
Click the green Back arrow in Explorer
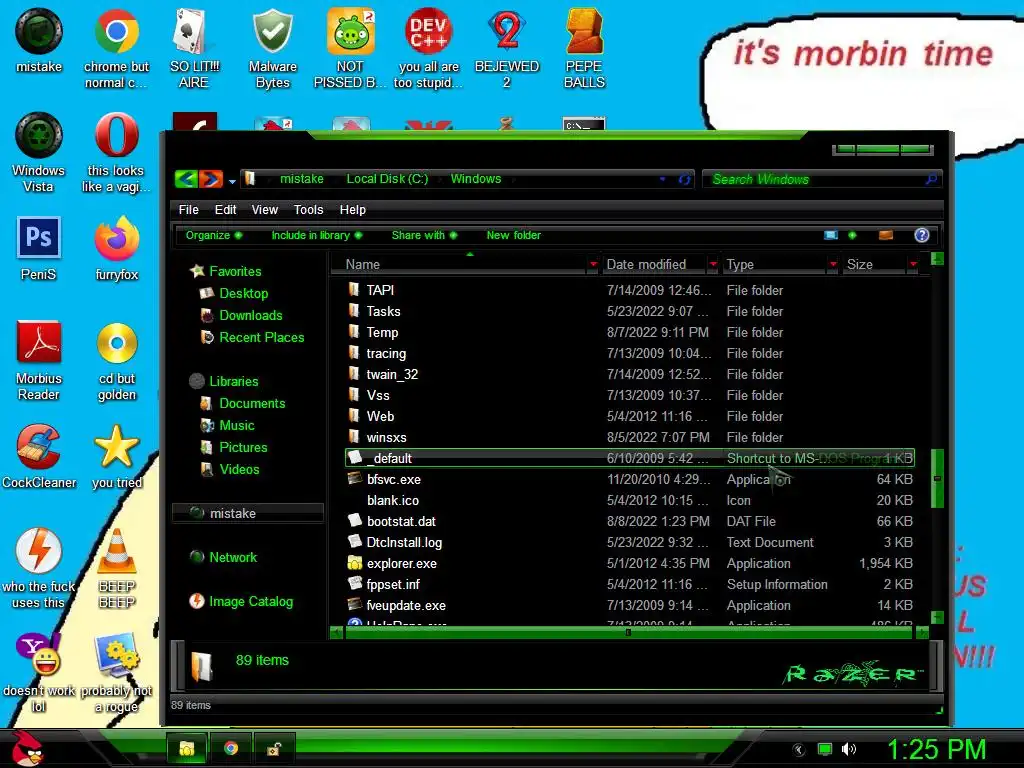[x=186, y=179]
